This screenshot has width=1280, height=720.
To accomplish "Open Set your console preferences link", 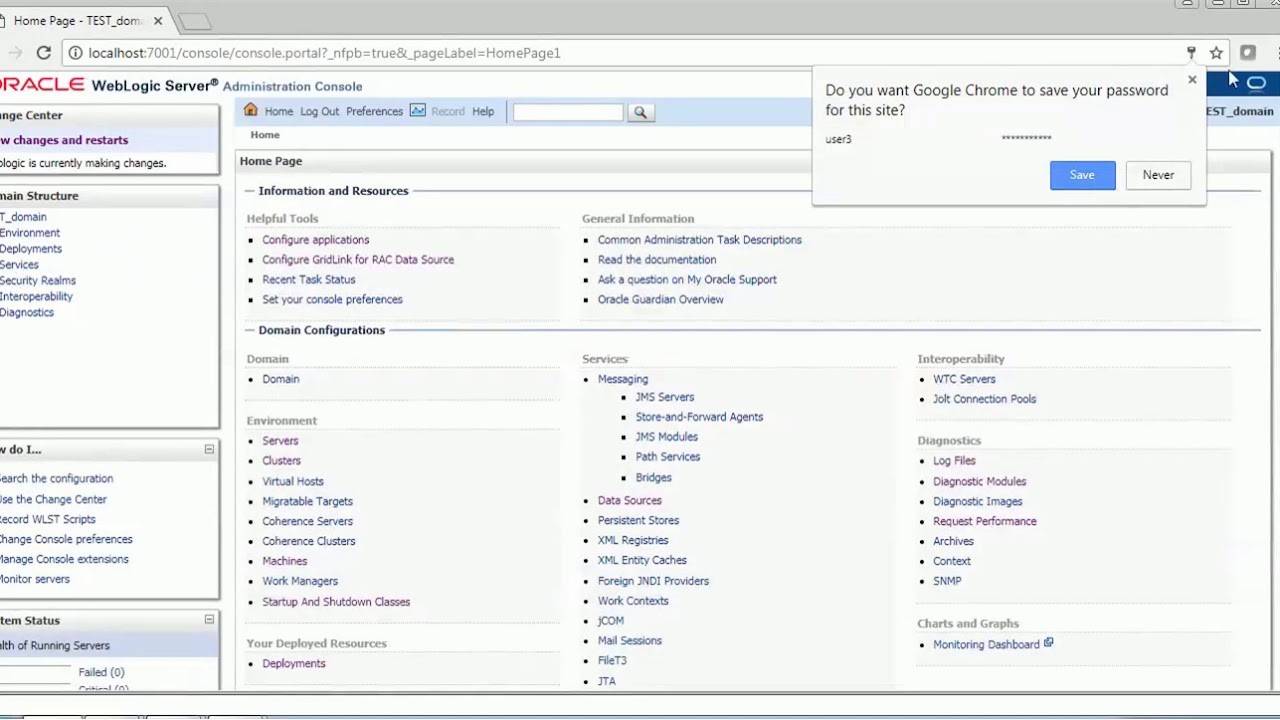I will (x=332, y=300).
